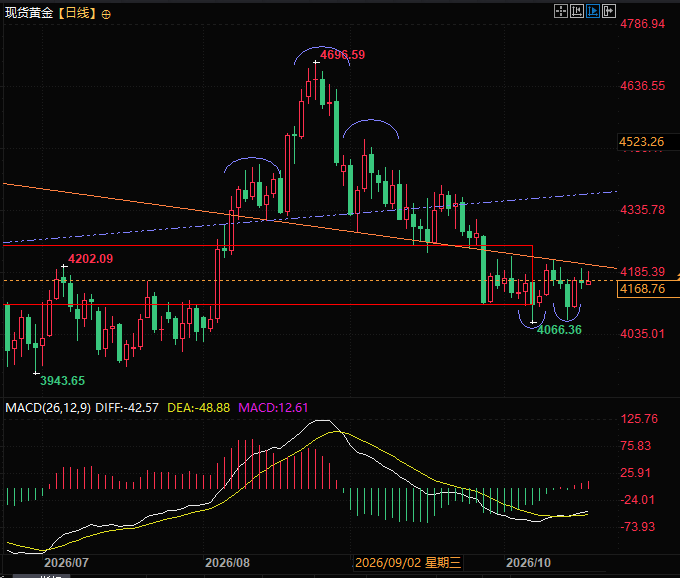Click the MACD:12.61 value
Image resolution: width=680 pixels, height=578 pixels.
273,408
